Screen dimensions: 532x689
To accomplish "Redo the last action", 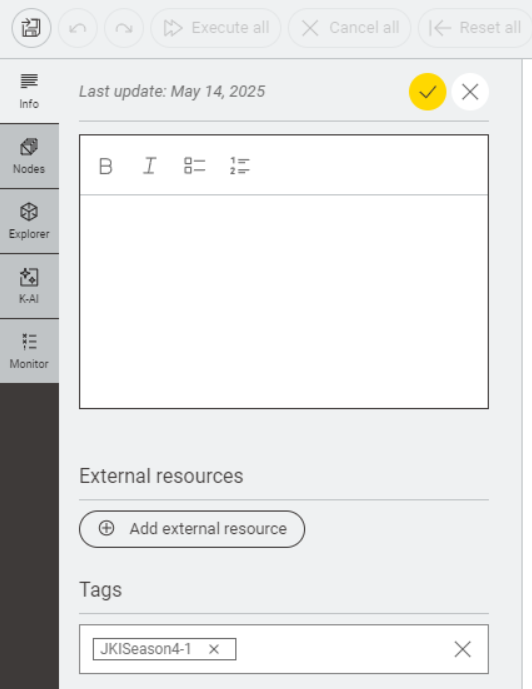I will pos(124,28).
